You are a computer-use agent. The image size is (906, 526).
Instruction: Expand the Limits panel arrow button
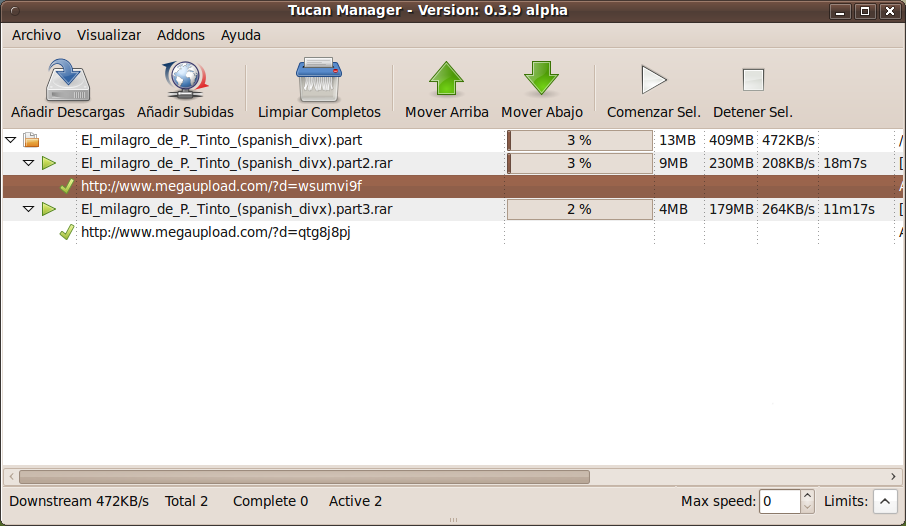point(885,501)
